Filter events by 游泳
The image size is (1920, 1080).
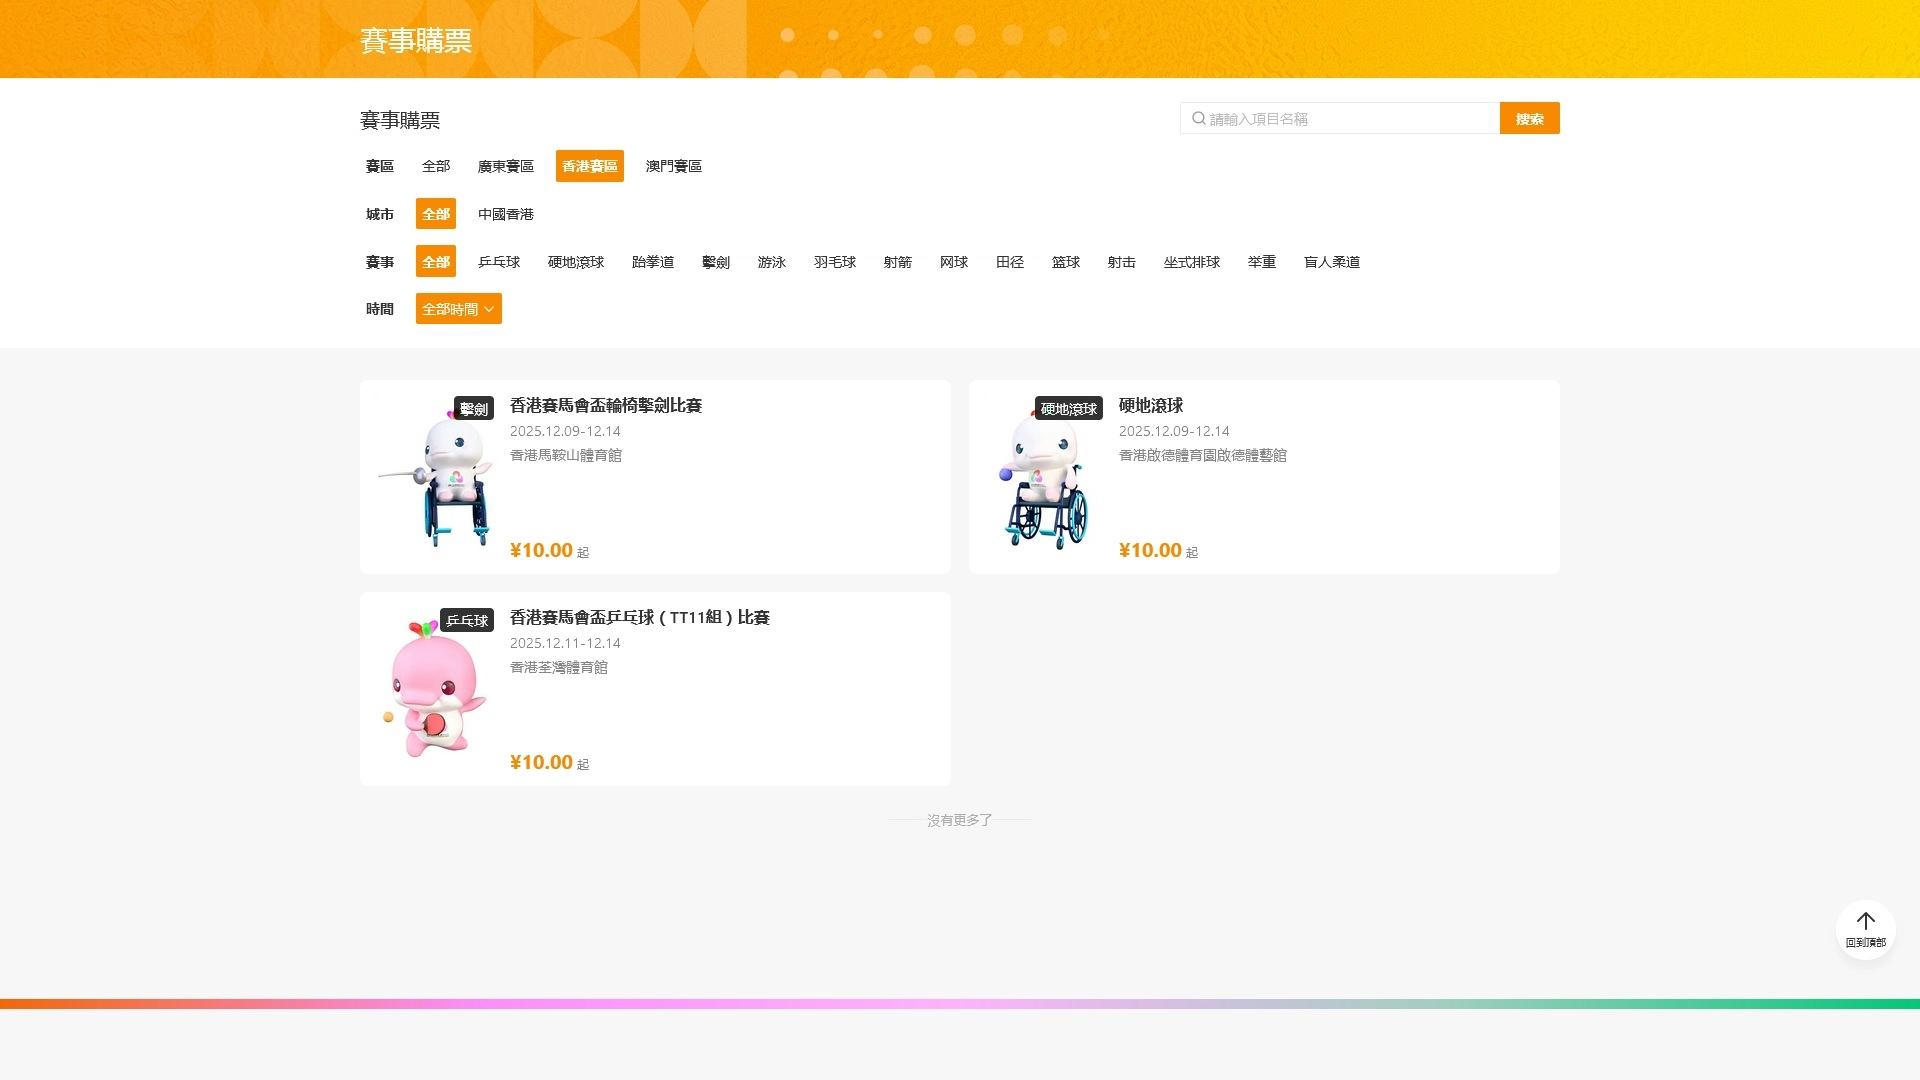point(771,262)
